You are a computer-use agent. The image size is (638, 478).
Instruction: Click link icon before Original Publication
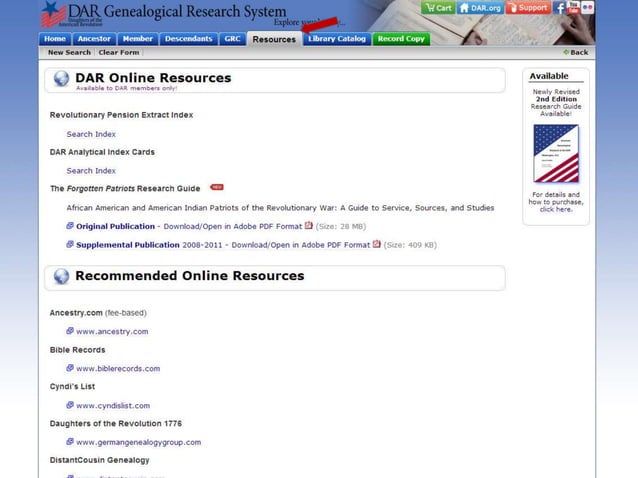pyautogui.click(x=70, y=226)
